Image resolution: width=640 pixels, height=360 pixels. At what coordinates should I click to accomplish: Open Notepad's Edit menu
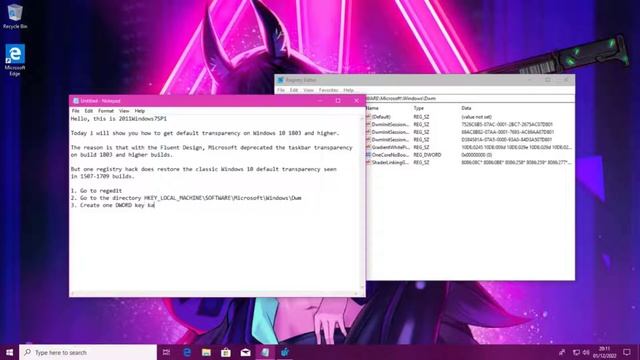89,111
